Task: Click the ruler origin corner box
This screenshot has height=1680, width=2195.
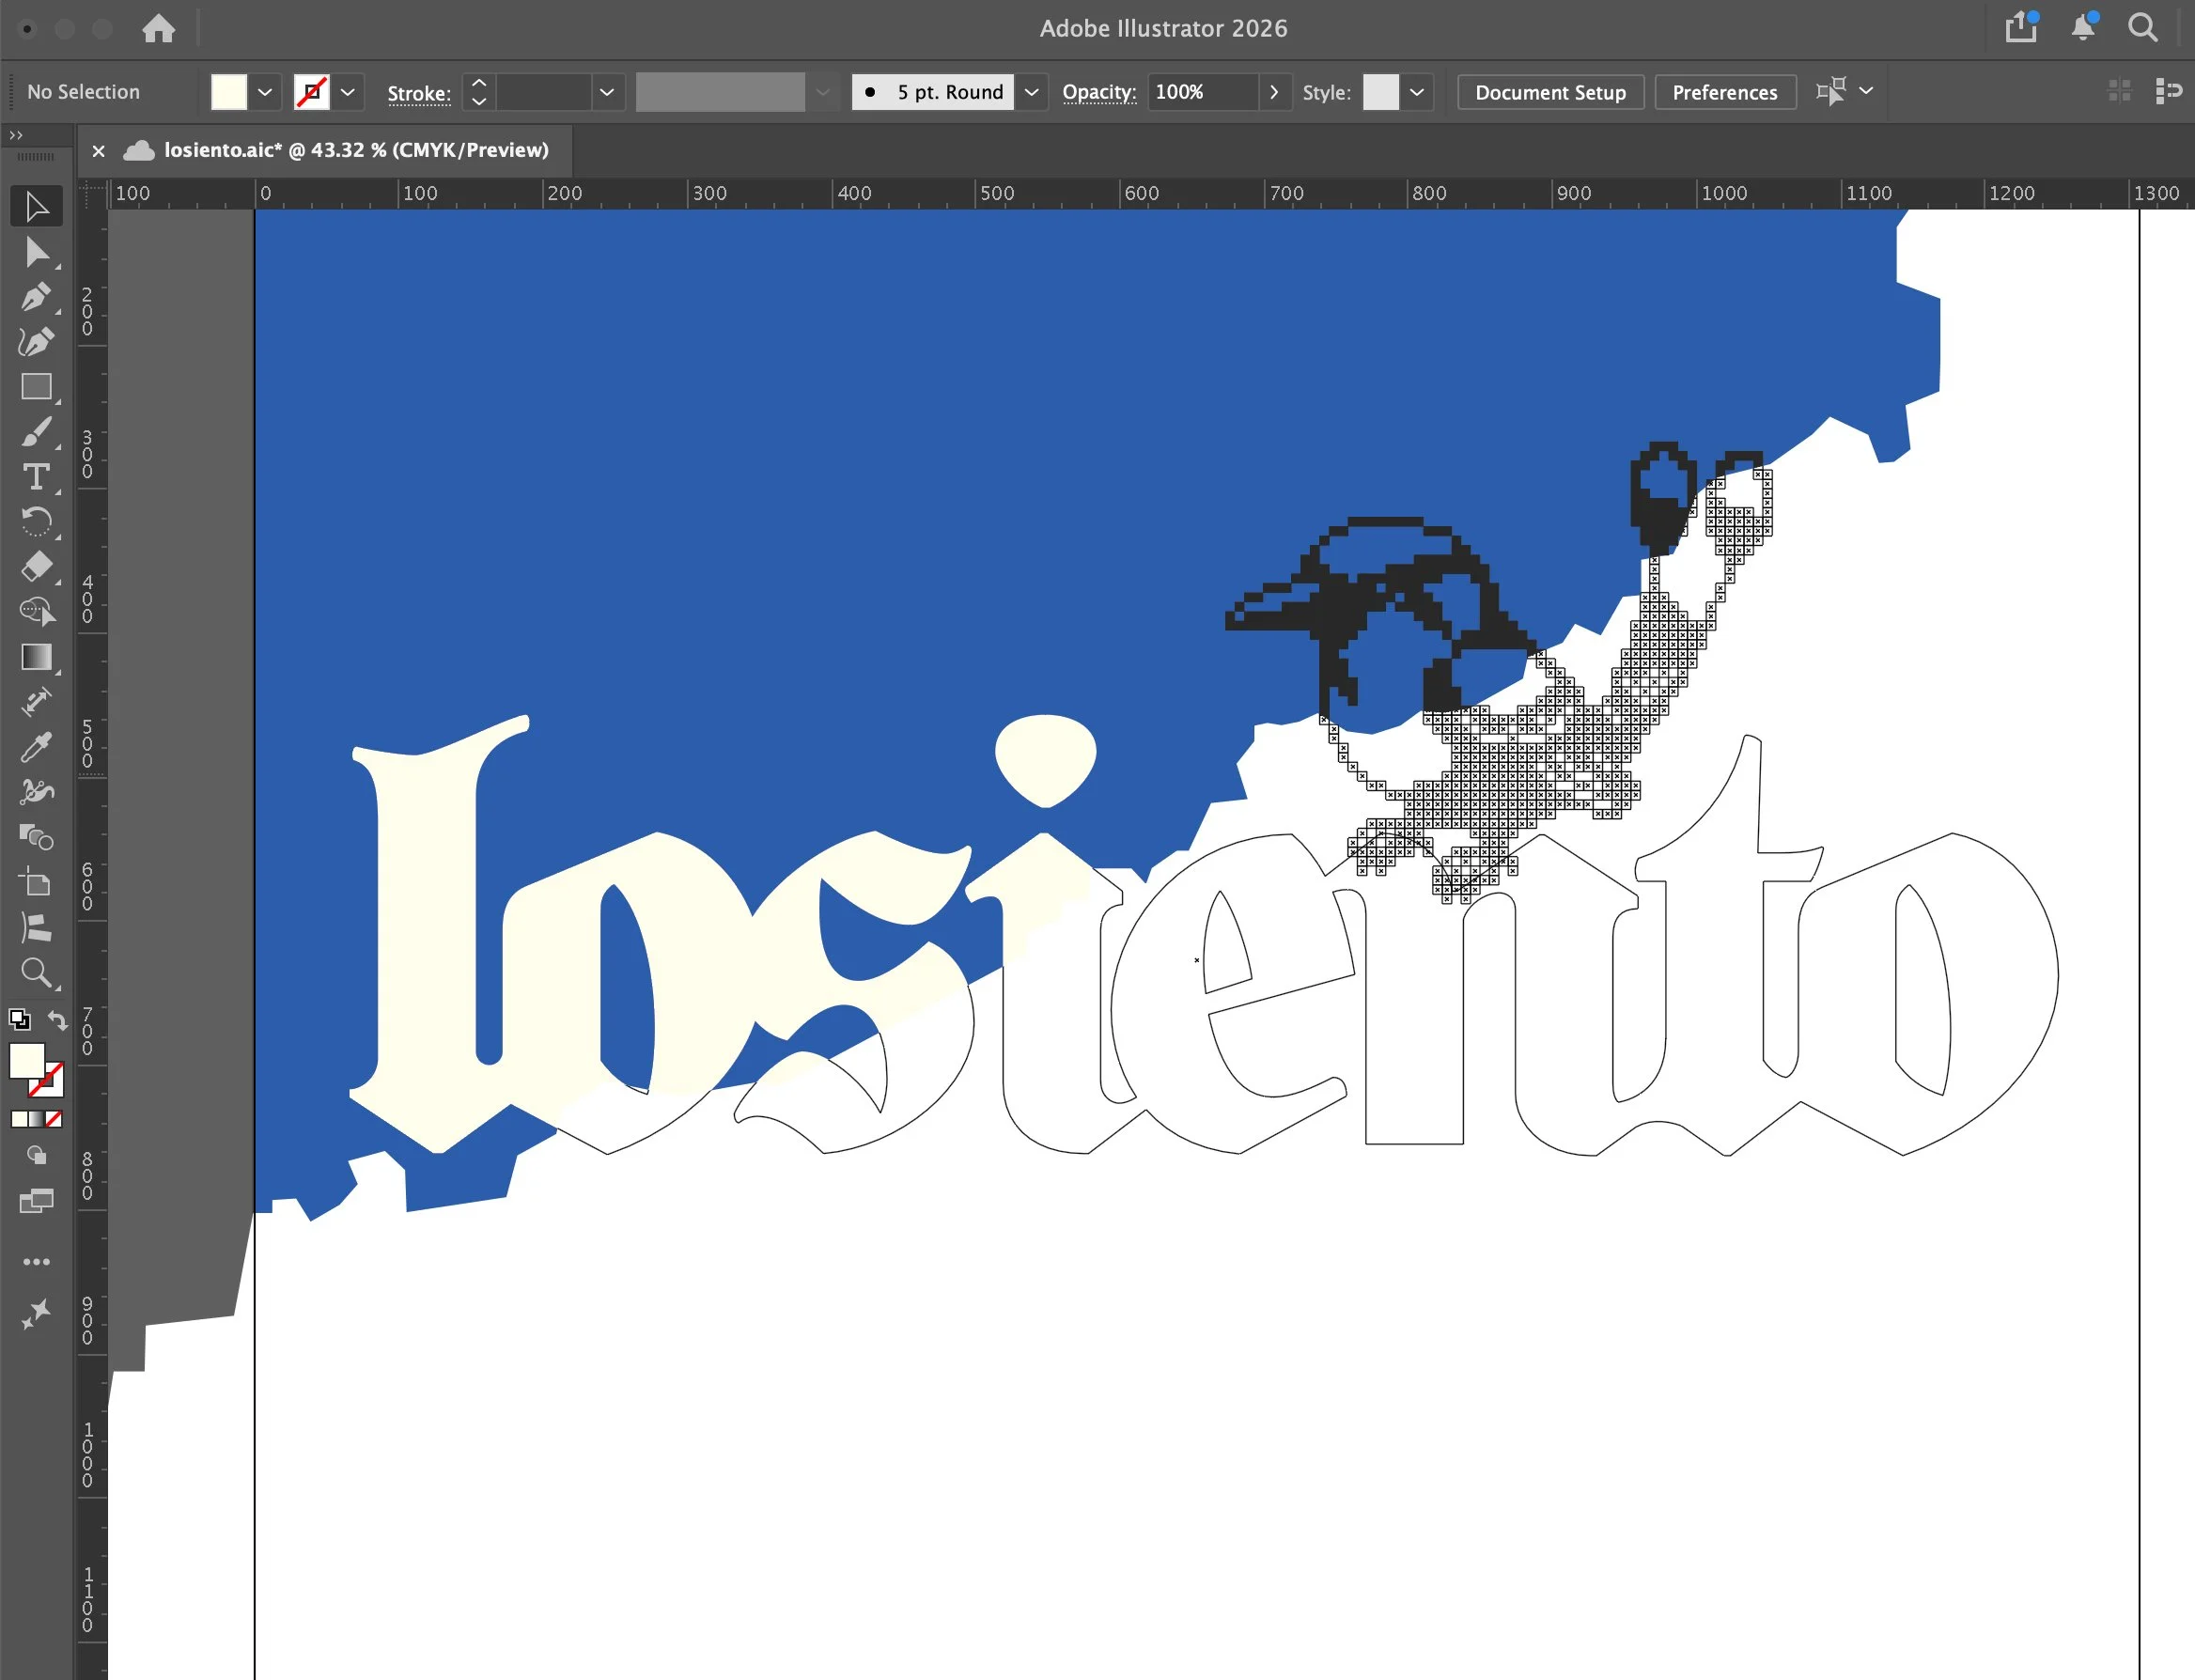Action: [93, 194]
